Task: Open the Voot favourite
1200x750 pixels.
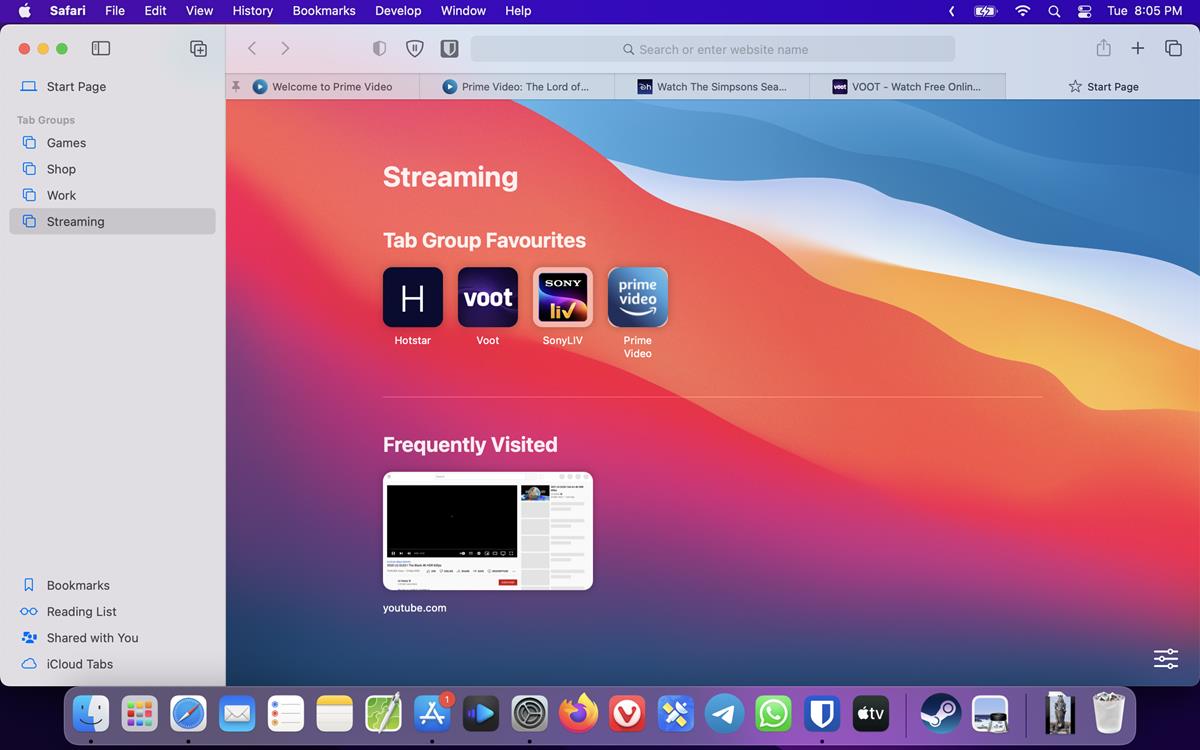Action: 488,297
